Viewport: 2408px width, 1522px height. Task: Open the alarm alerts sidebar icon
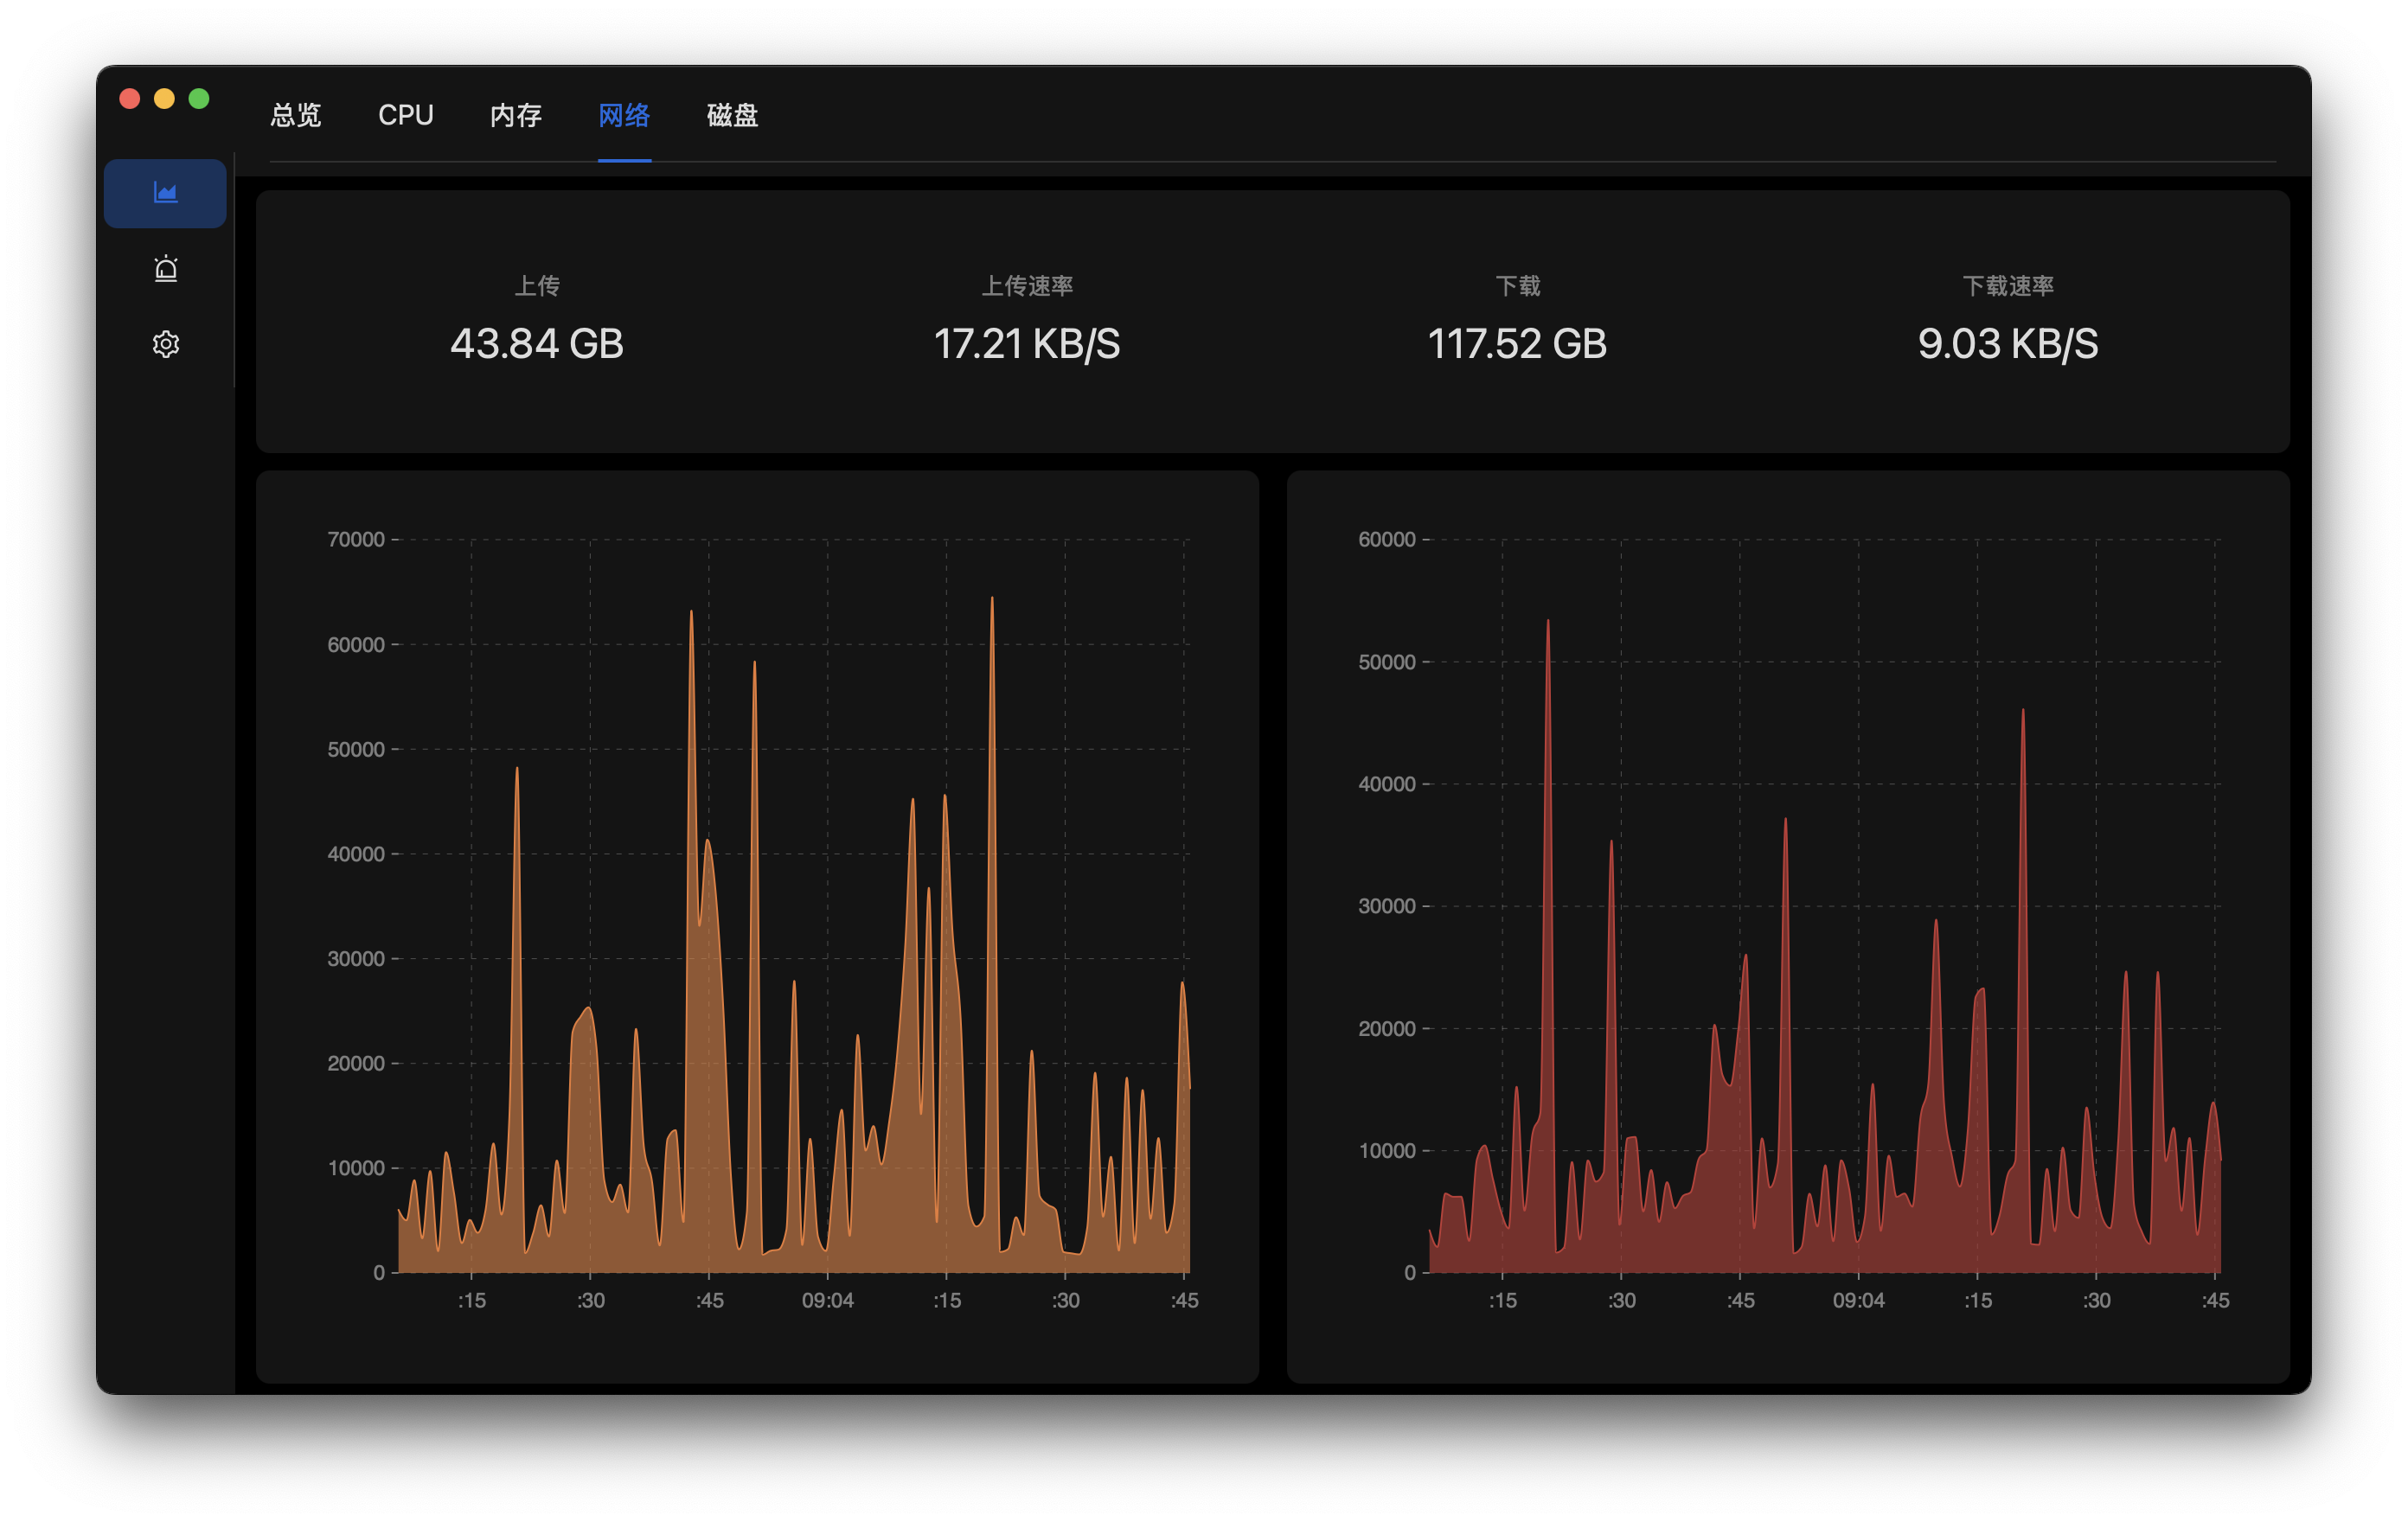coord(165,269)
